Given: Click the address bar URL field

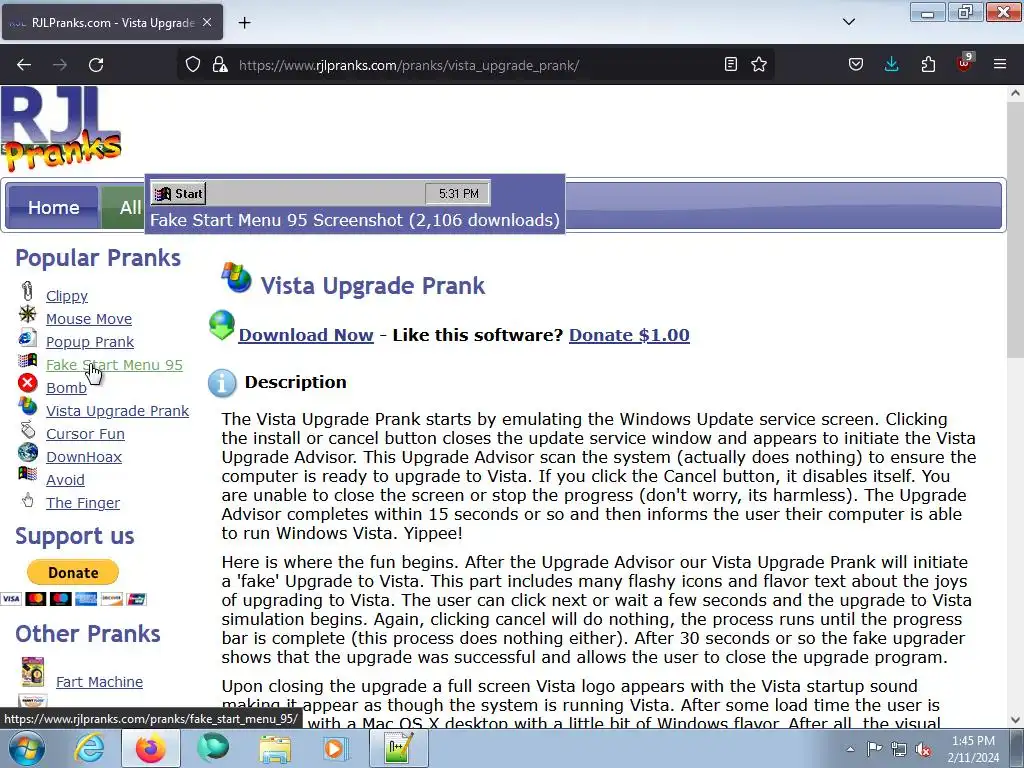Looking at the screenshot, I should tap(477, 65).
